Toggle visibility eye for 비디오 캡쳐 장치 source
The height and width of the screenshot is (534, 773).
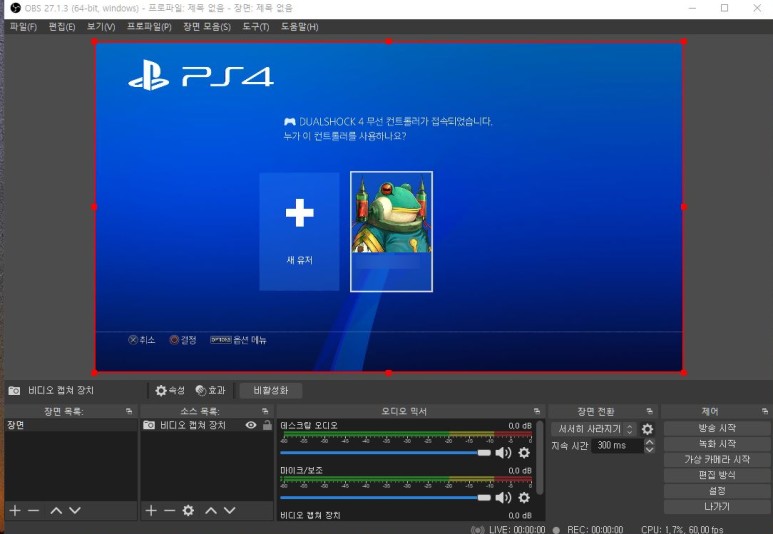tap(251, 425)
